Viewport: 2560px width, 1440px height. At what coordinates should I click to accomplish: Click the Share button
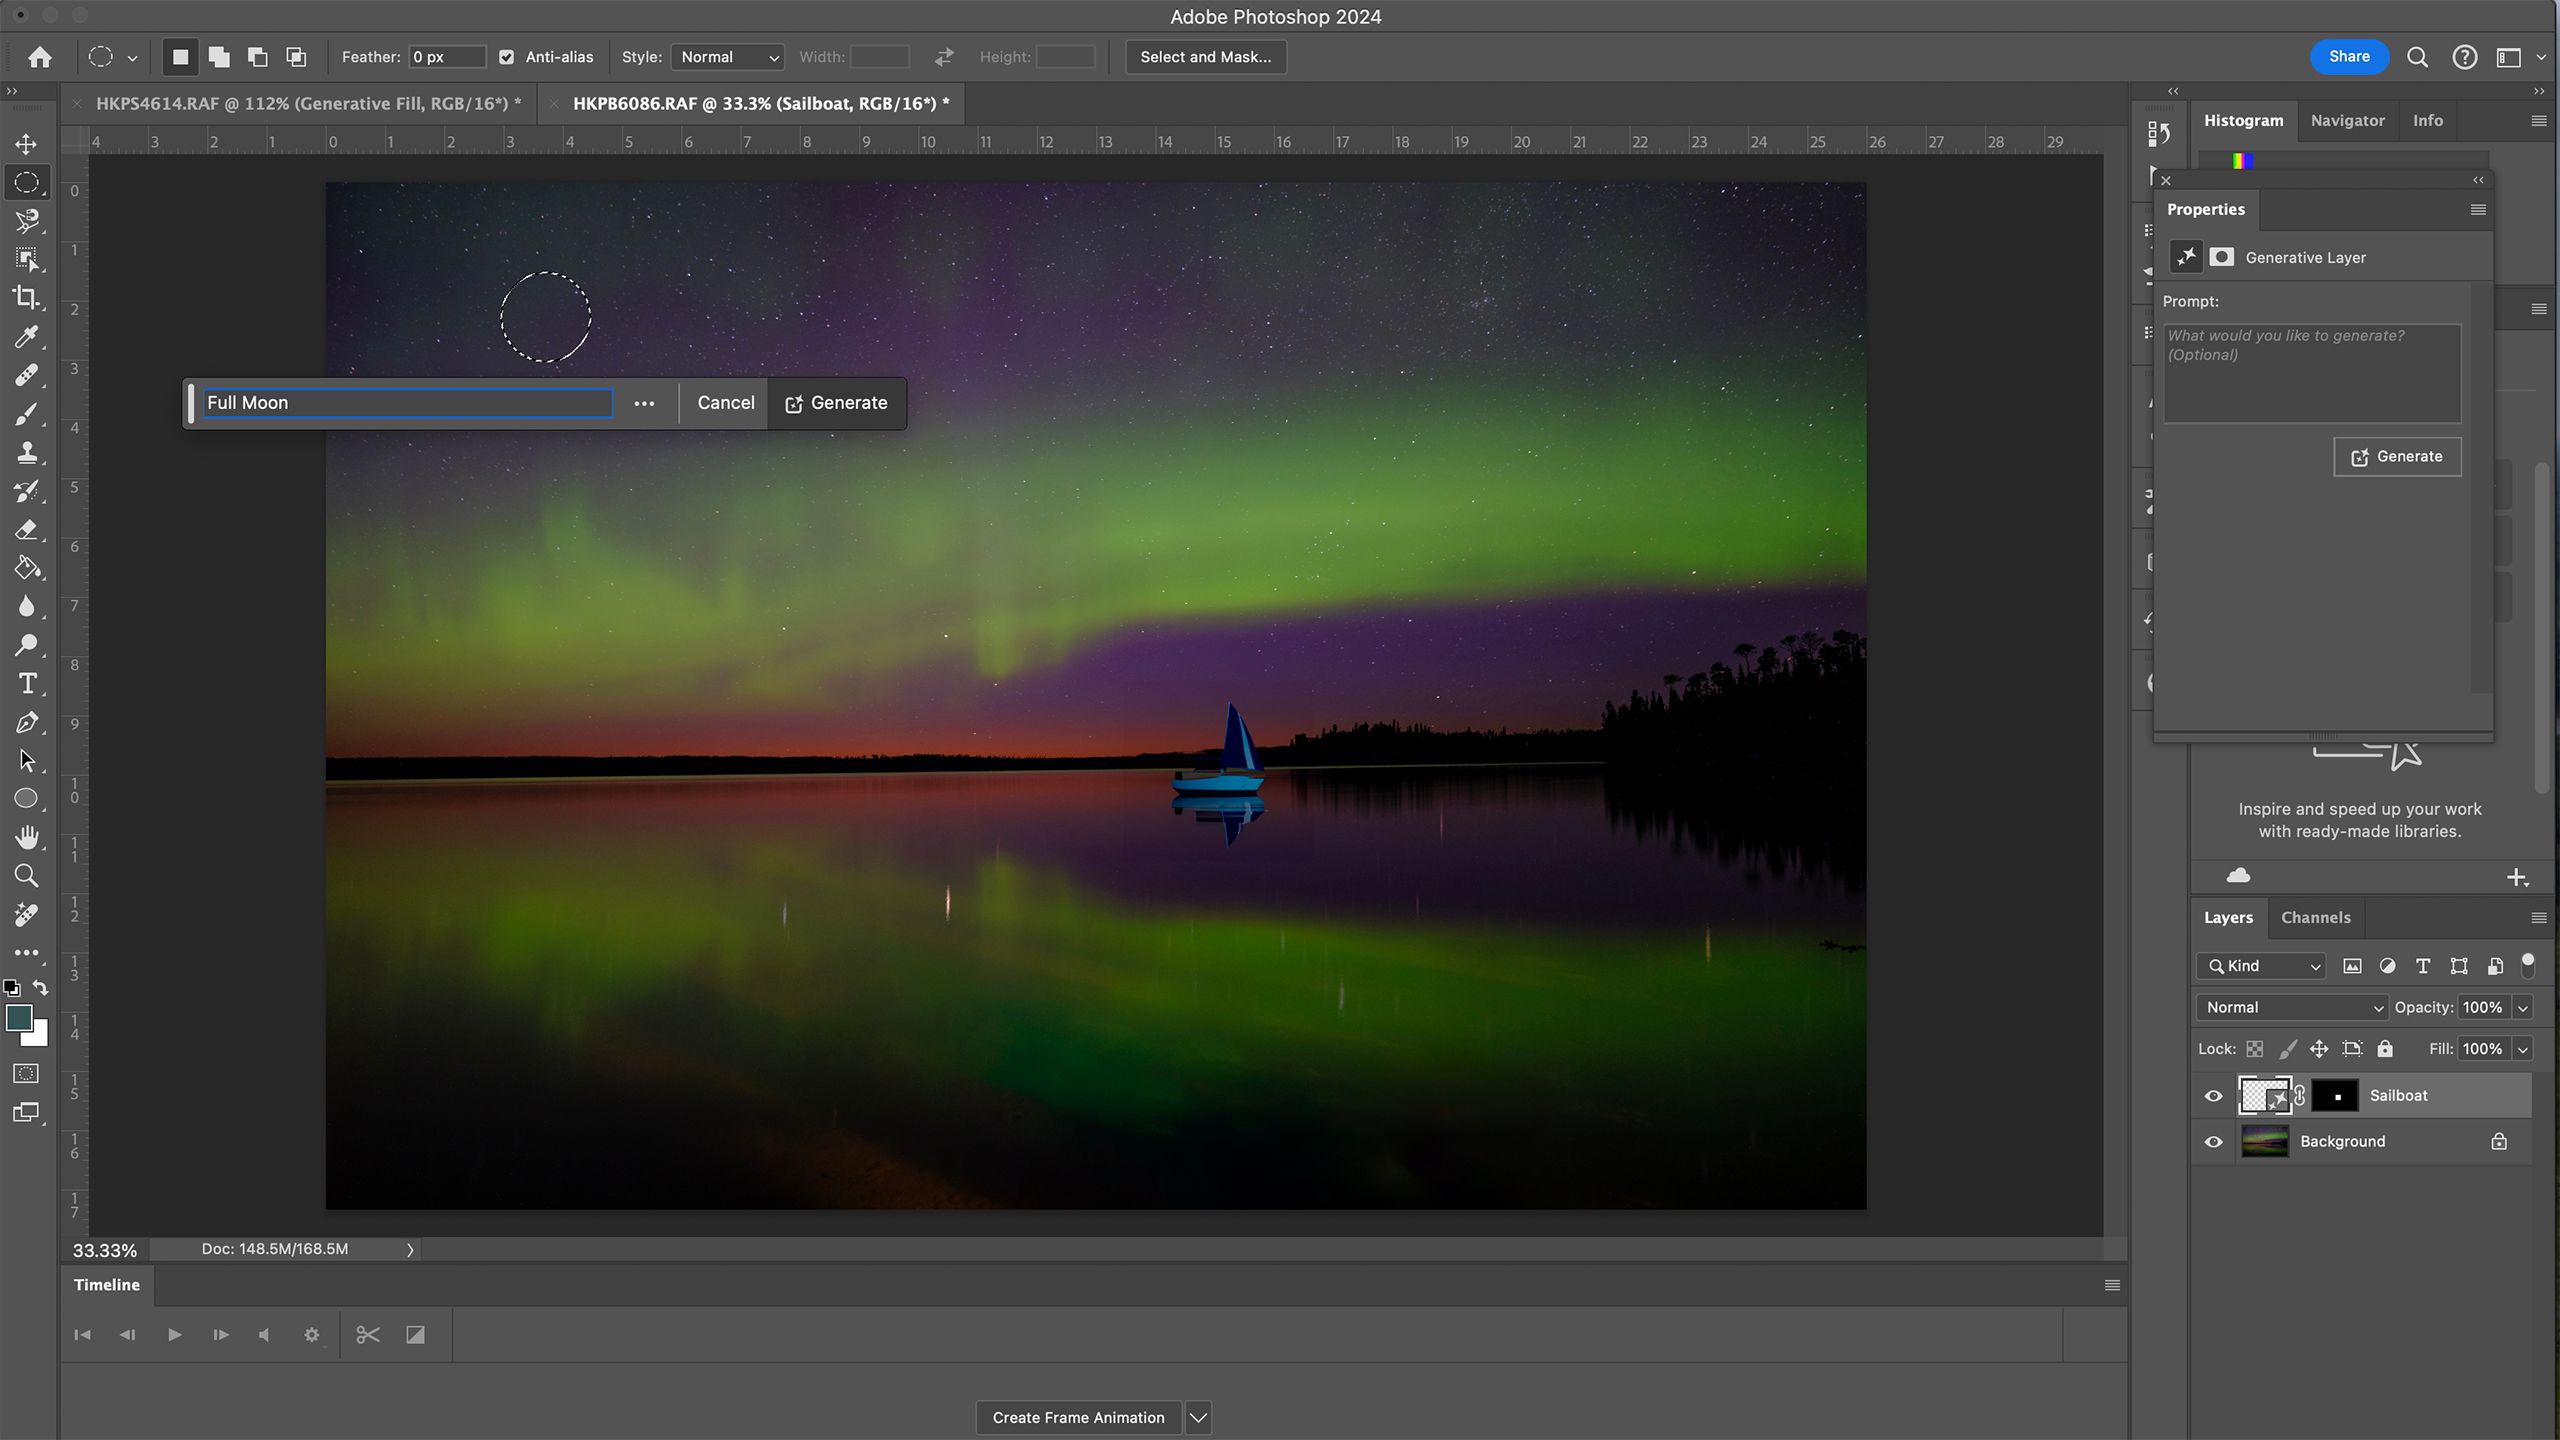pos(2348,57)
